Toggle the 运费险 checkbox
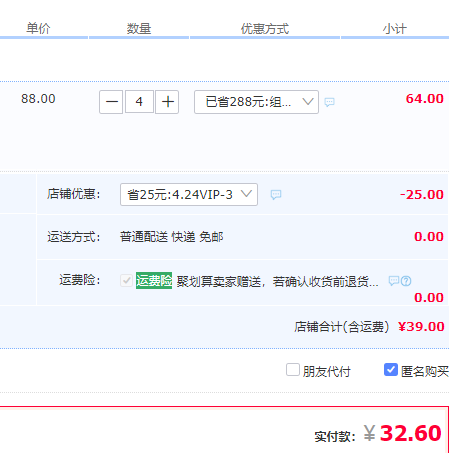Image resolution: width=473 pixels, height=453 pixels. click(x=126, y=280)
